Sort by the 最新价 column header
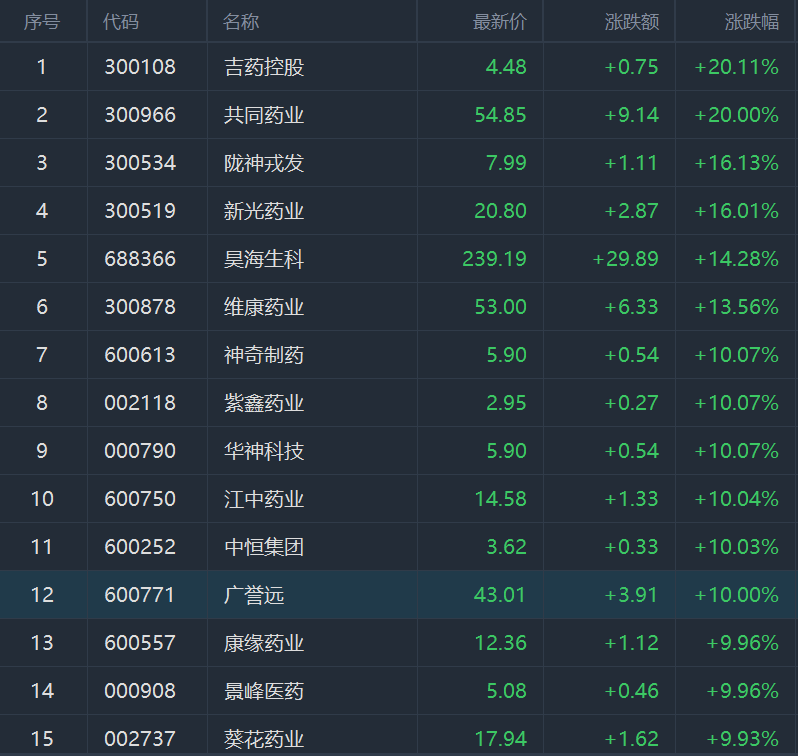The height and width of the screenshot is (756, 798). tap(499, 22)
